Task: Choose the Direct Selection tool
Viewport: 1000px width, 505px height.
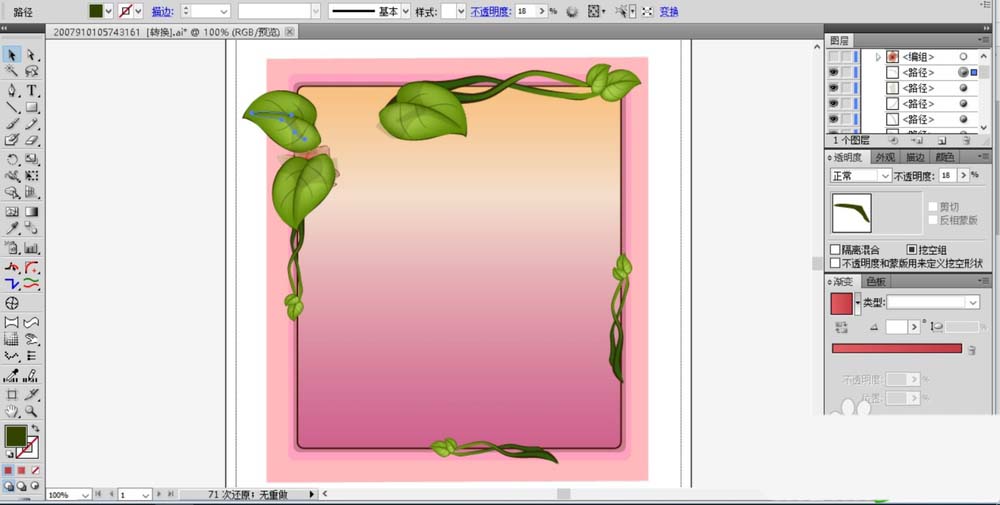Action: point(32,55)
